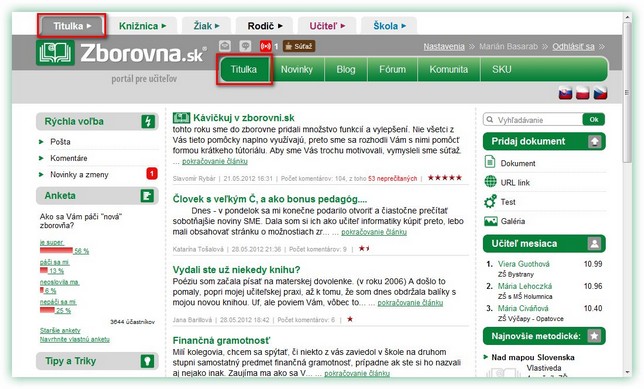This screenshot has width=644, height=389.
Task: Open article Finančná gramotnosť
Action: (221, 341)
